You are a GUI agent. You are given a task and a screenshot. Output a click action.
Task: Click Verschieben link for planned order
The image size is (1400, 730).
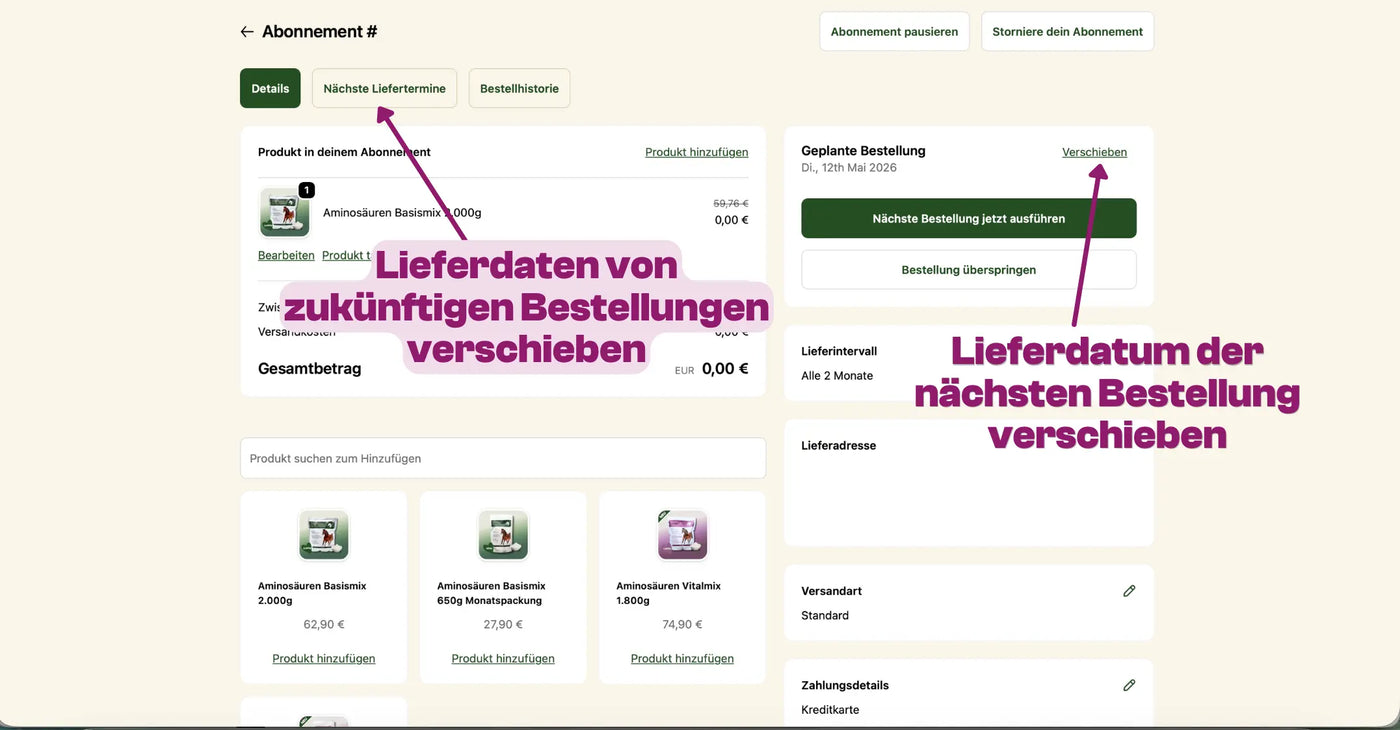coord(1094,152)
